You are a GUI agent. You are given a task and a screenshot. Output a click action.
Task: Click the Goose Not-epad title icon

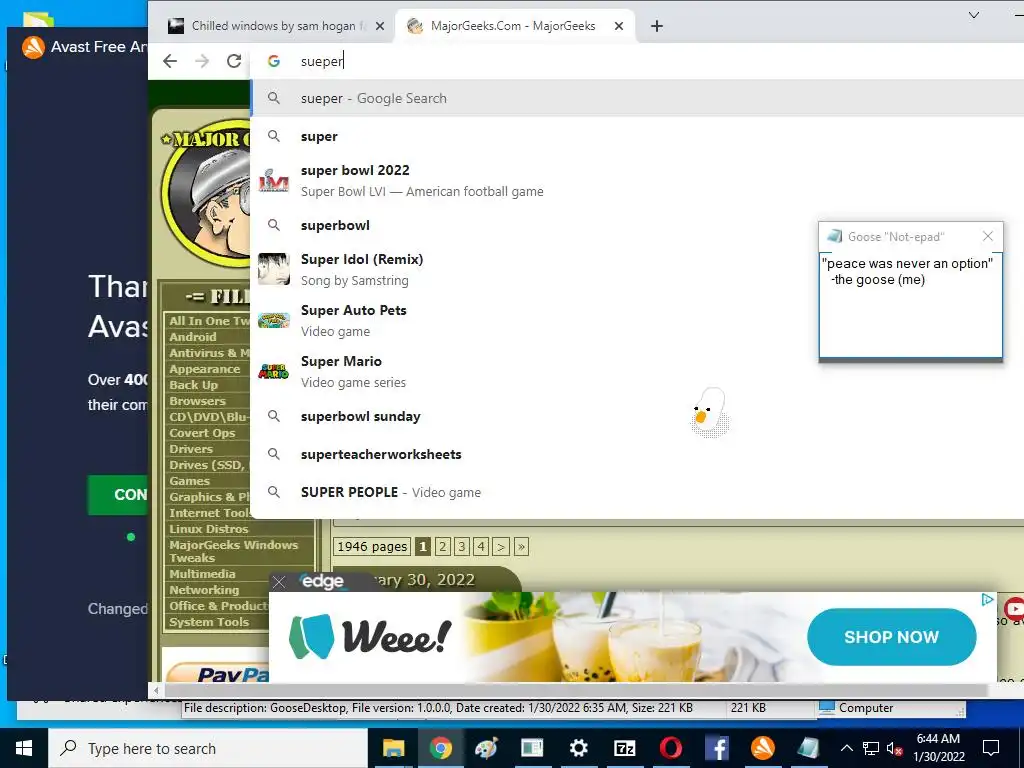click(834, 236)
